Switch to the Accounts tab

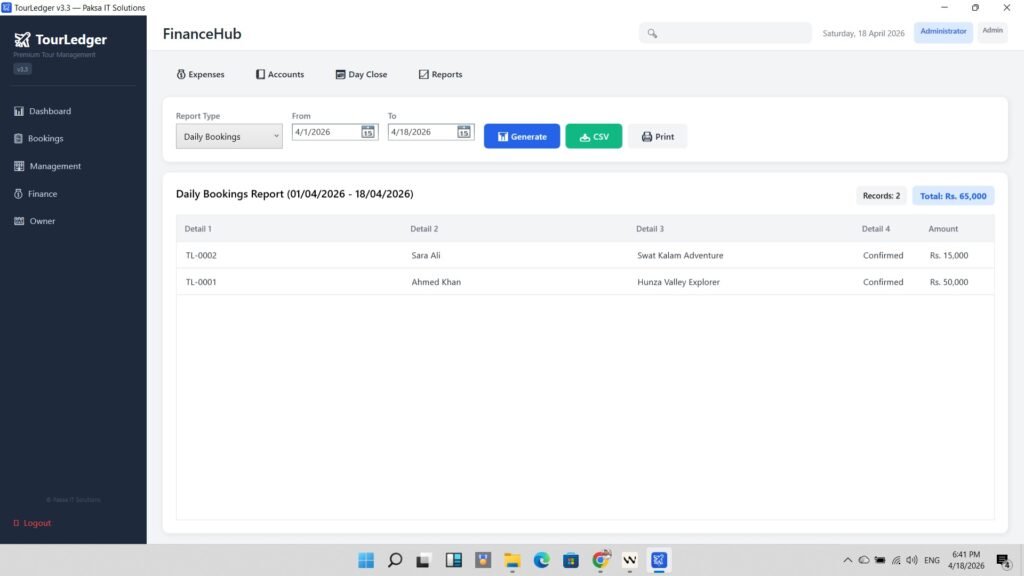tap(280, 74)
